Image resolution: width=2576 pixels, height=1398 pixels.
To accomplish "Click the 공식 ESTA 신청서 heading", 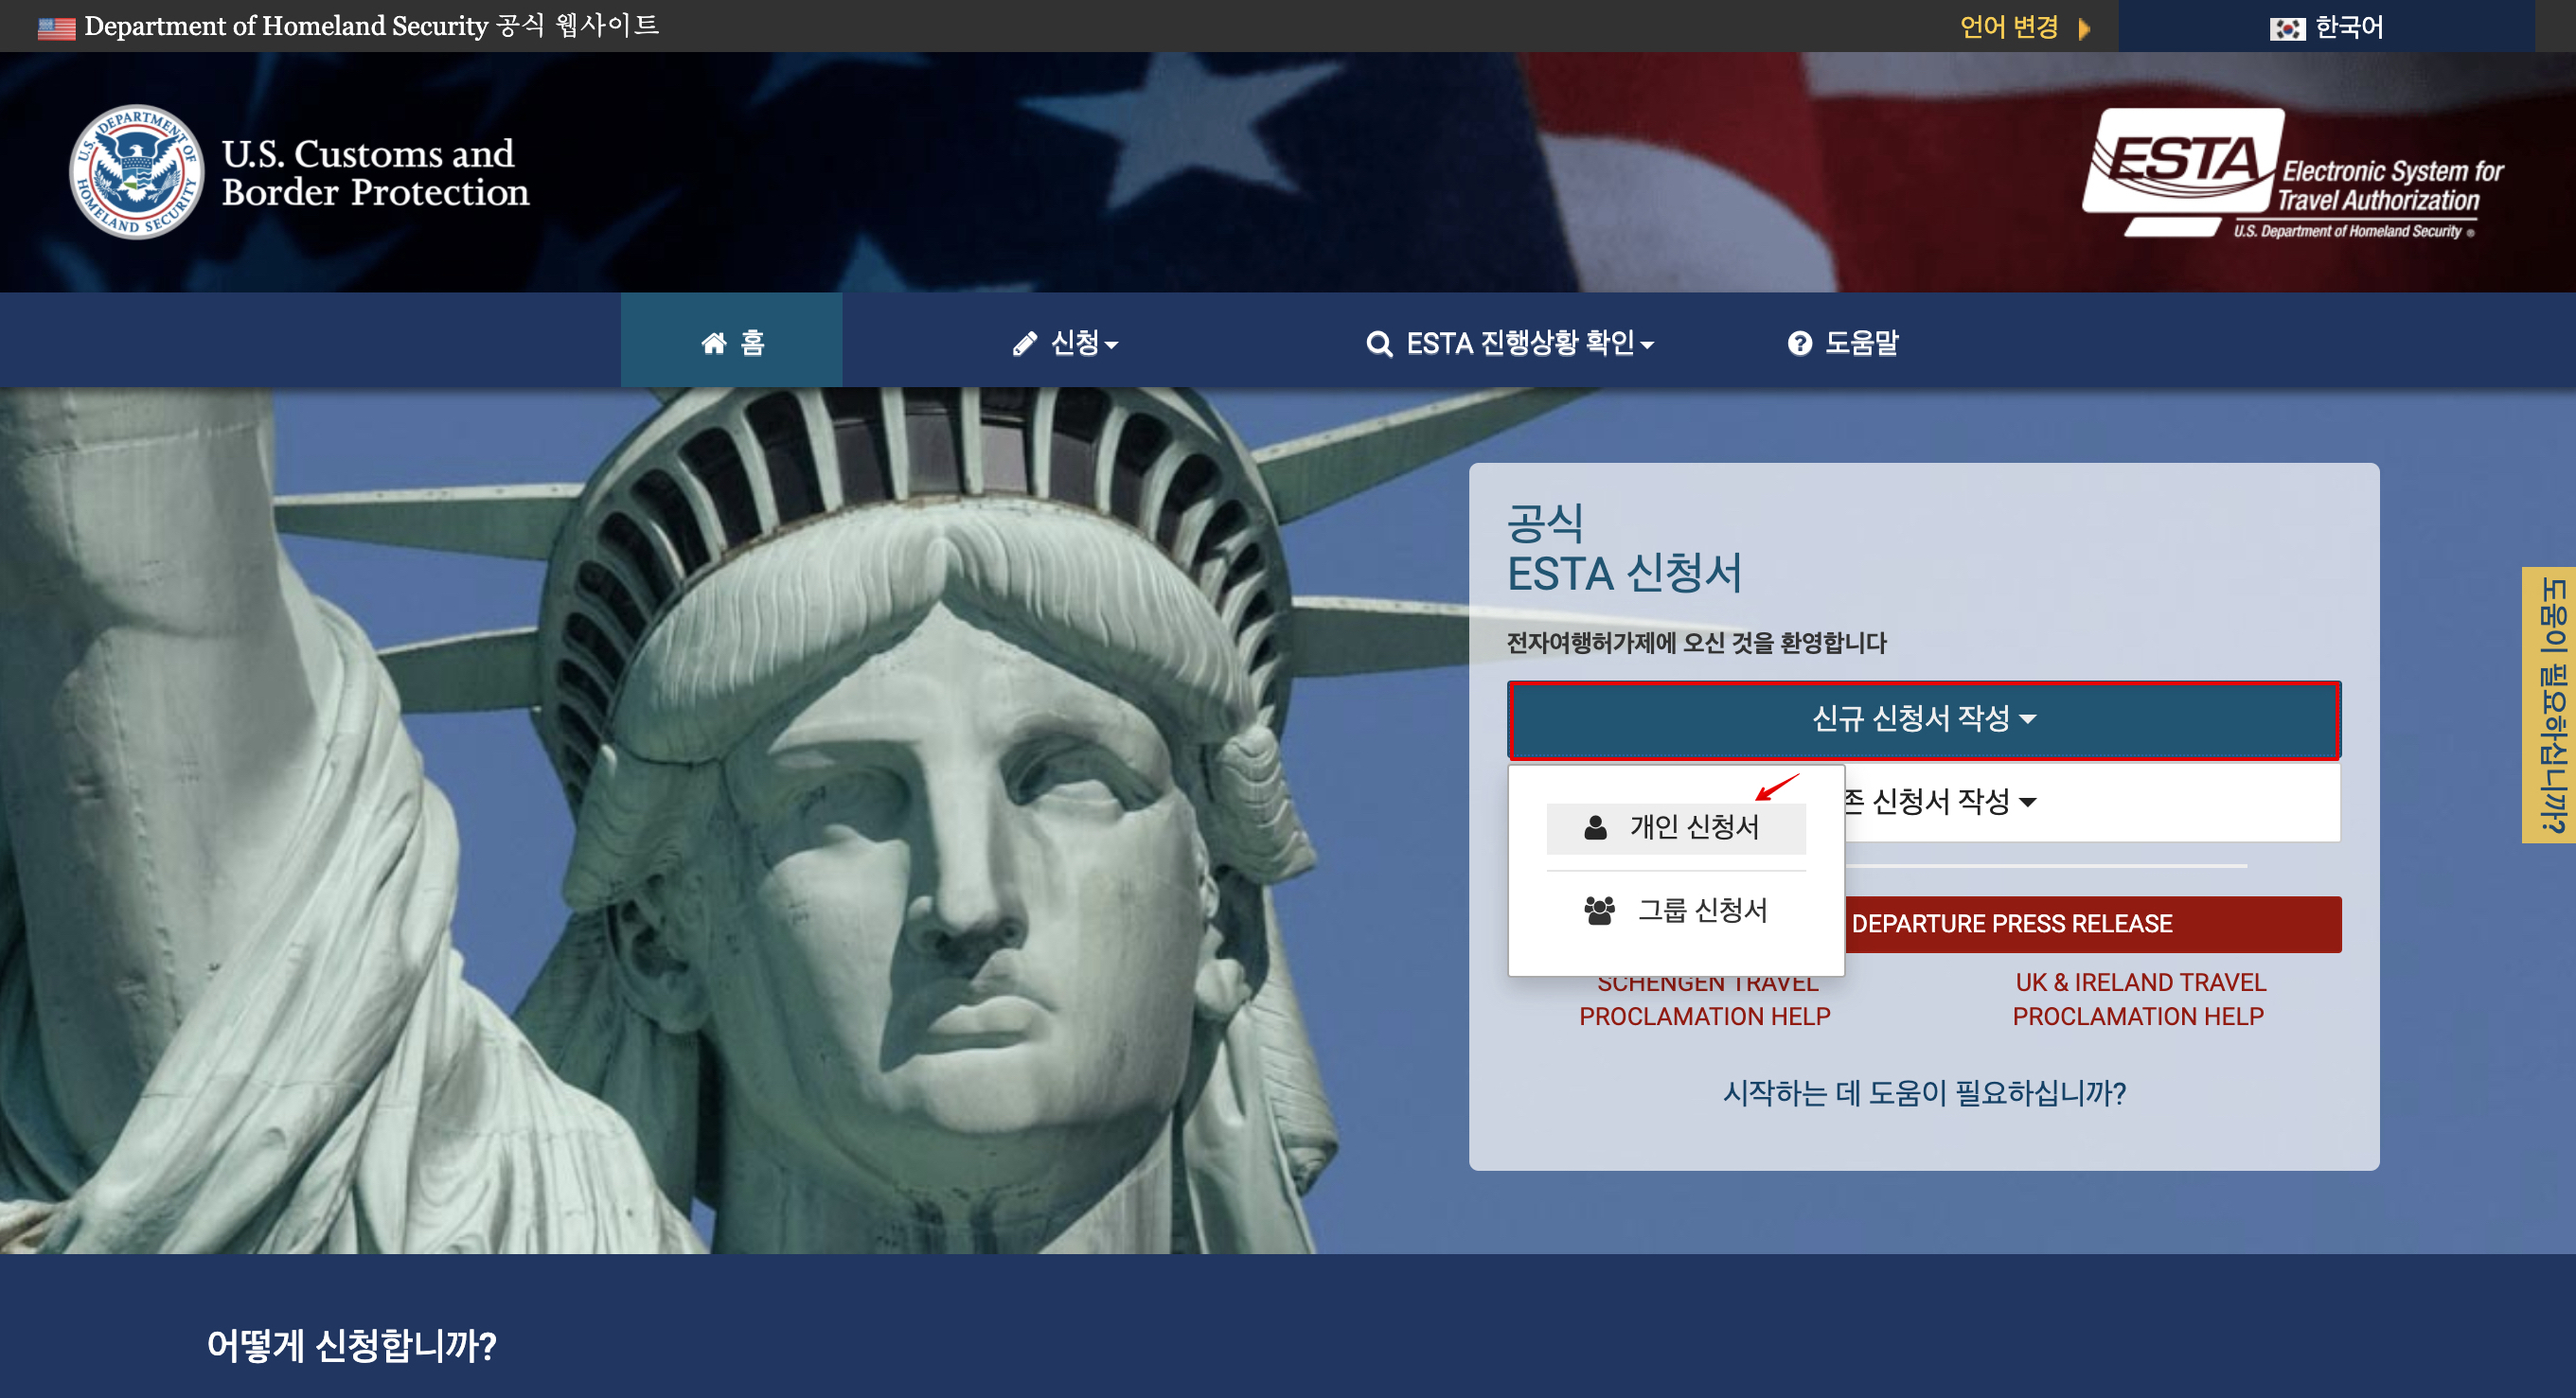I will (x=1625, y=549).
